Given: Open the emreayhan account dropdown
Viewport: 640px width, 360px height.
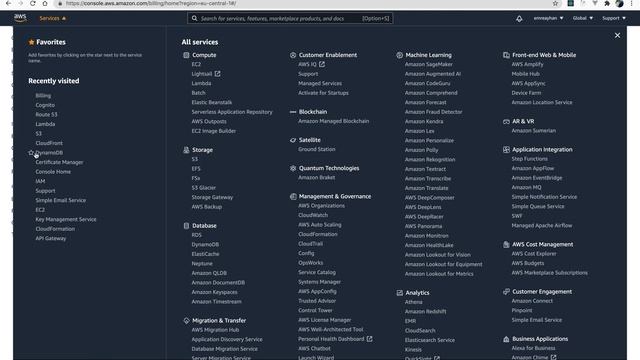Looking at the screenshot, I should (548, 18).
